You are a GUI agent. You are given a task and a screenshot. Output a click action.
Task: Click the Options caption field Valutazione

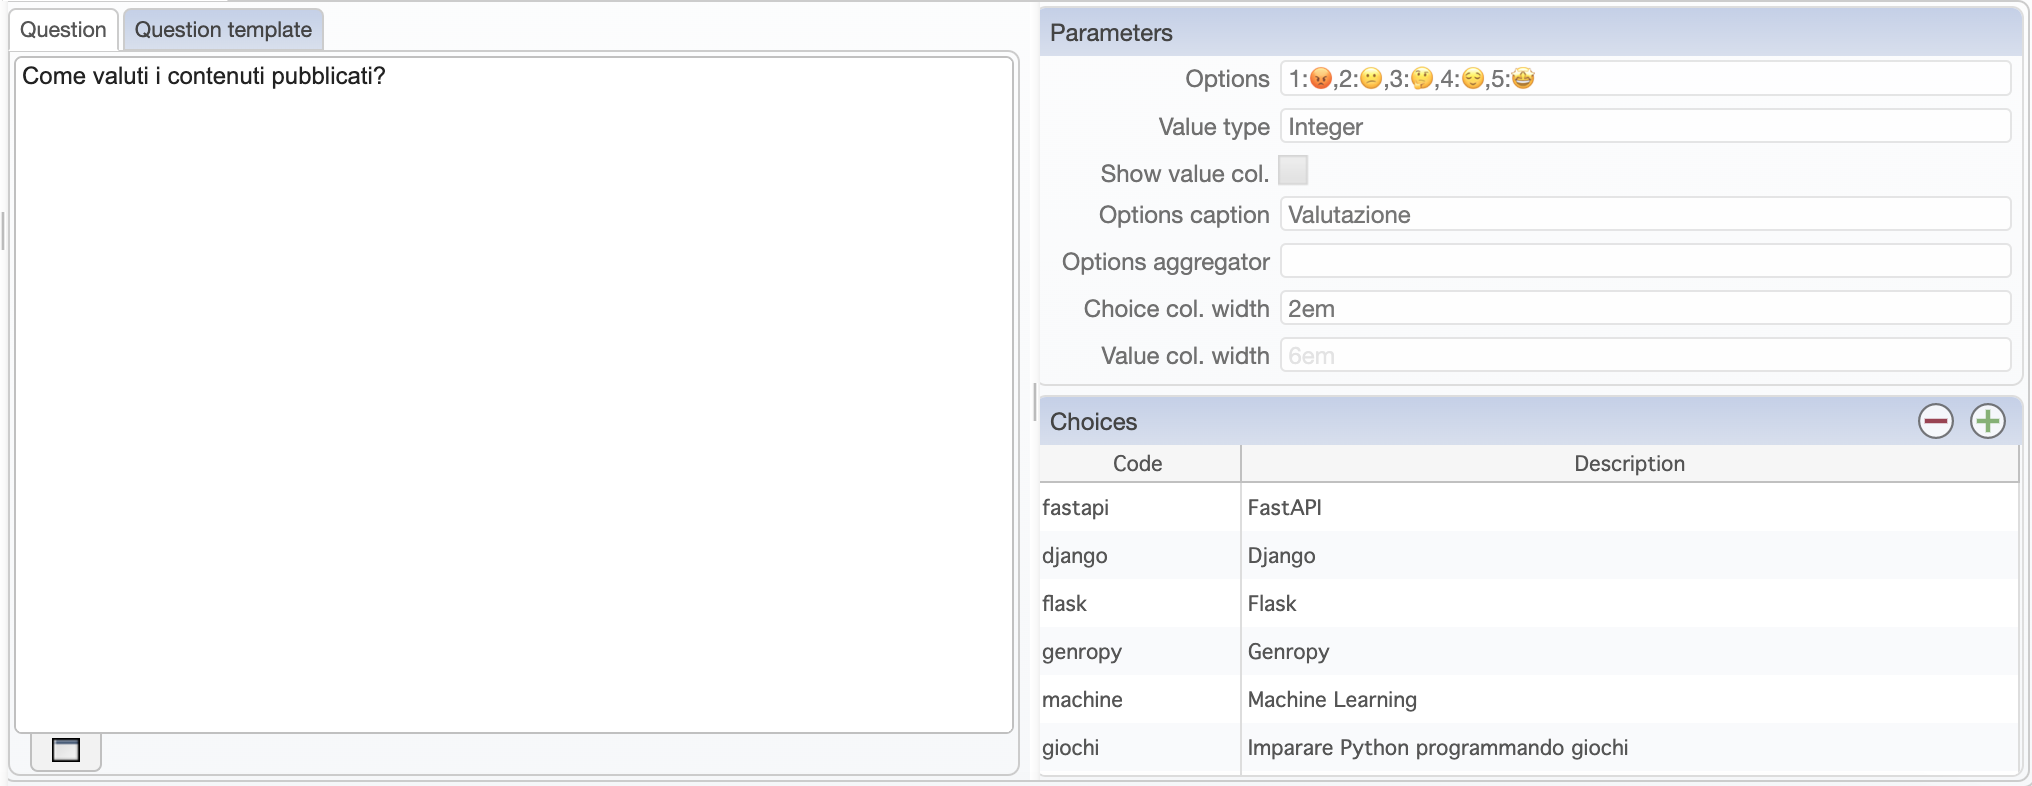tap(1645, 214)
